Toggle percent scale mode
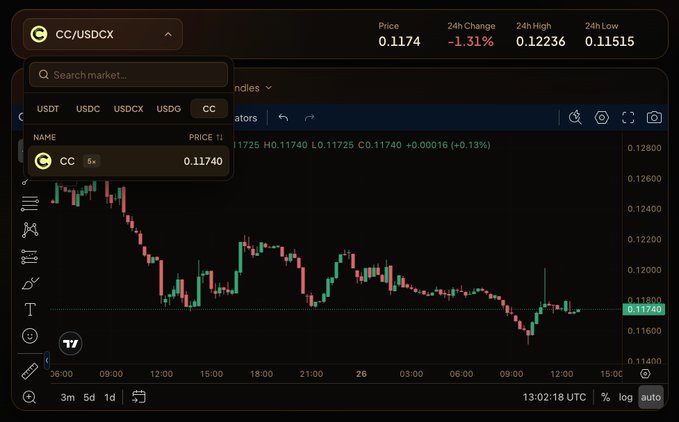The height and width of the screenshot is (422, 679). tap(605, 397)
